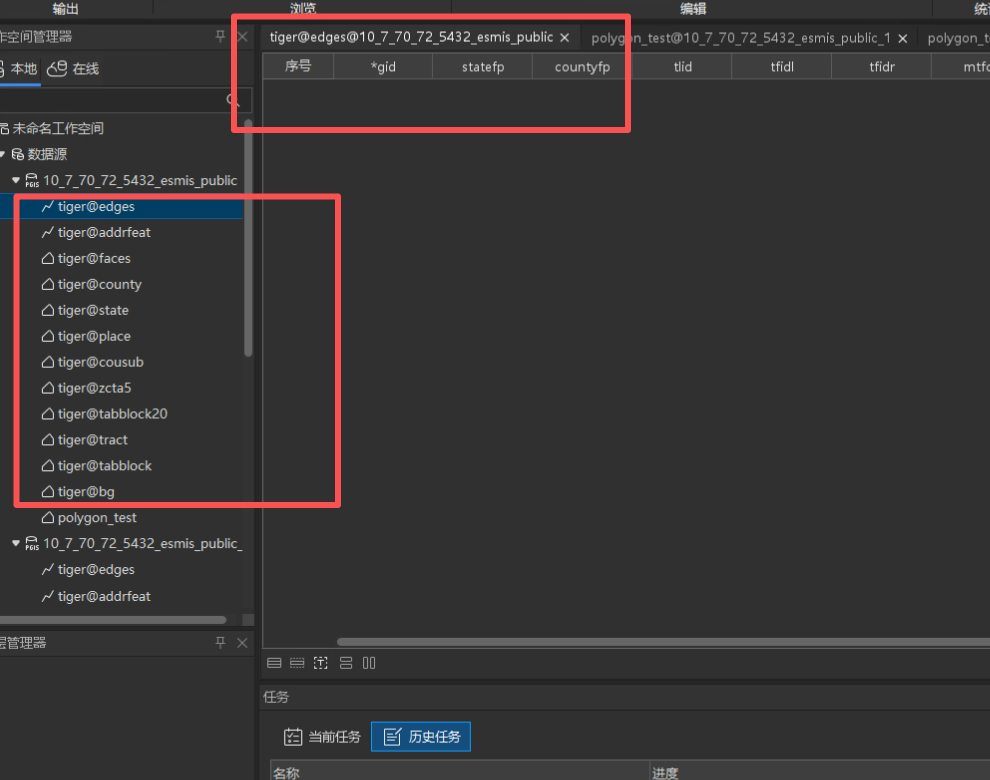Collapse the first 10_7_70_72_5432_esmis_public datasource
The width and height of the screenshot is (990, 780).
pos(16,180)
